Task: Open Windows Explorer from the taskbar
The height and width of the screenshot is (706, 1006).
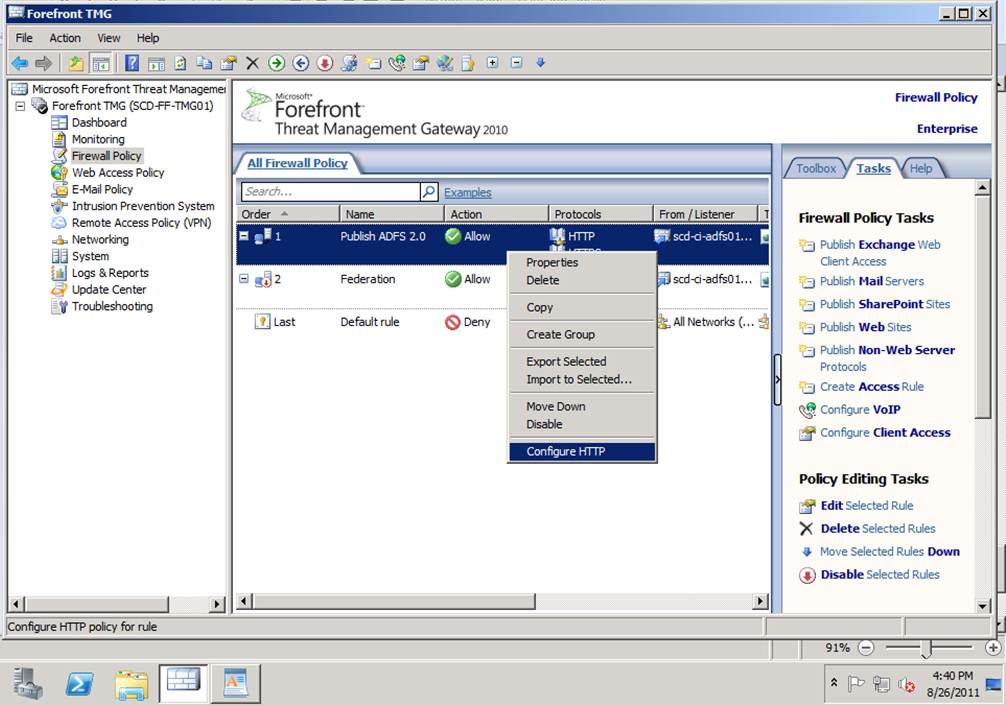Action: pyautogui.click(x=132, y=684)
